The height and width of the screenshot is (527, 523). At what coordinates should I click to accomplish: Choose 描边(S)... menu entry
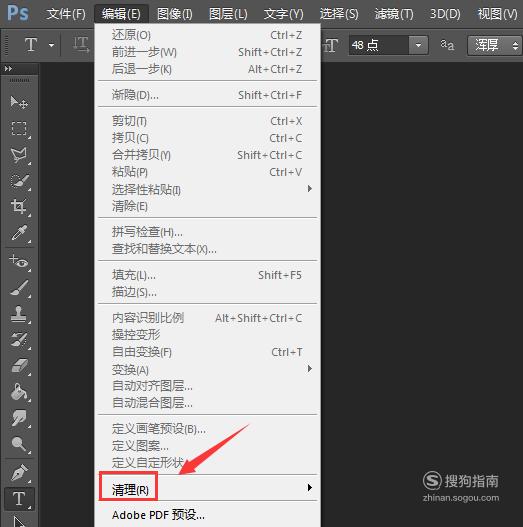coord(208,292)
